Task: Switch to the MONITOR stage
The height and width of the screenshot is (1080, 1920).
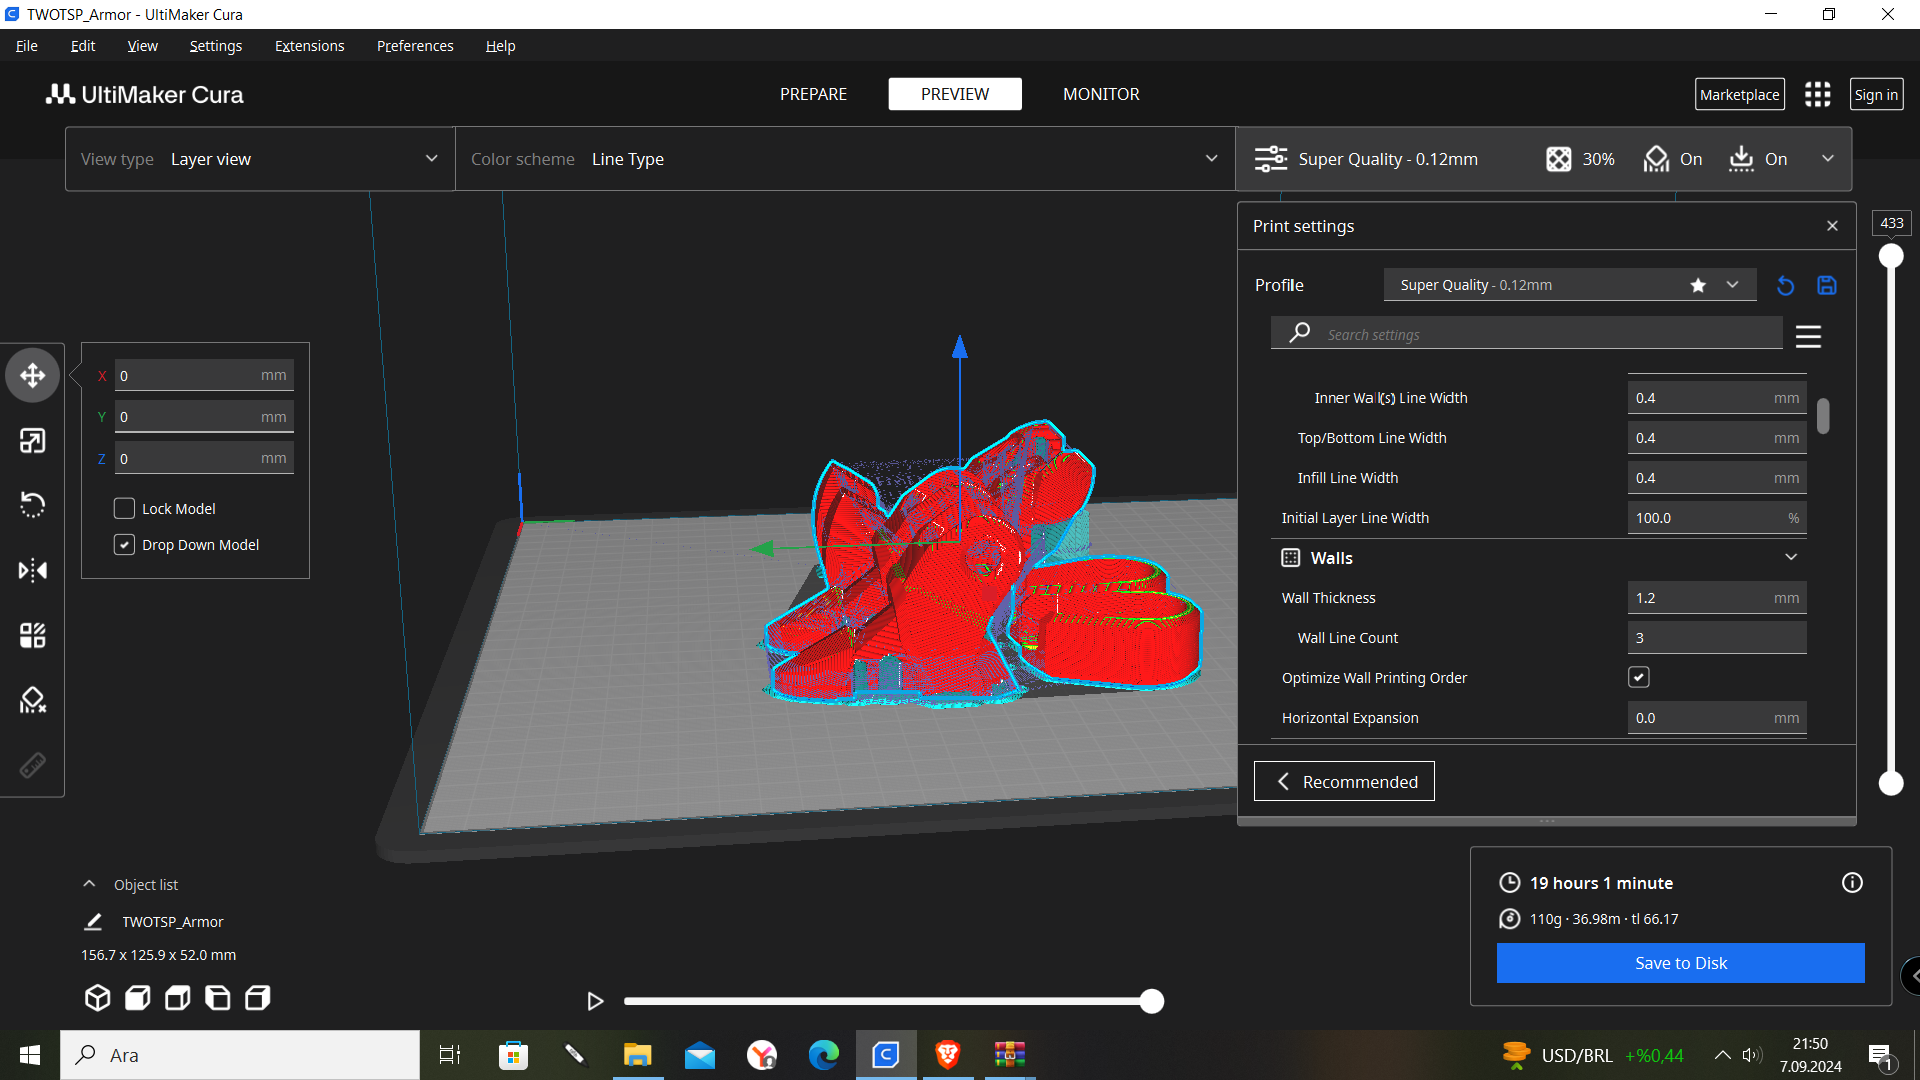Action: tap(1101, 94)
